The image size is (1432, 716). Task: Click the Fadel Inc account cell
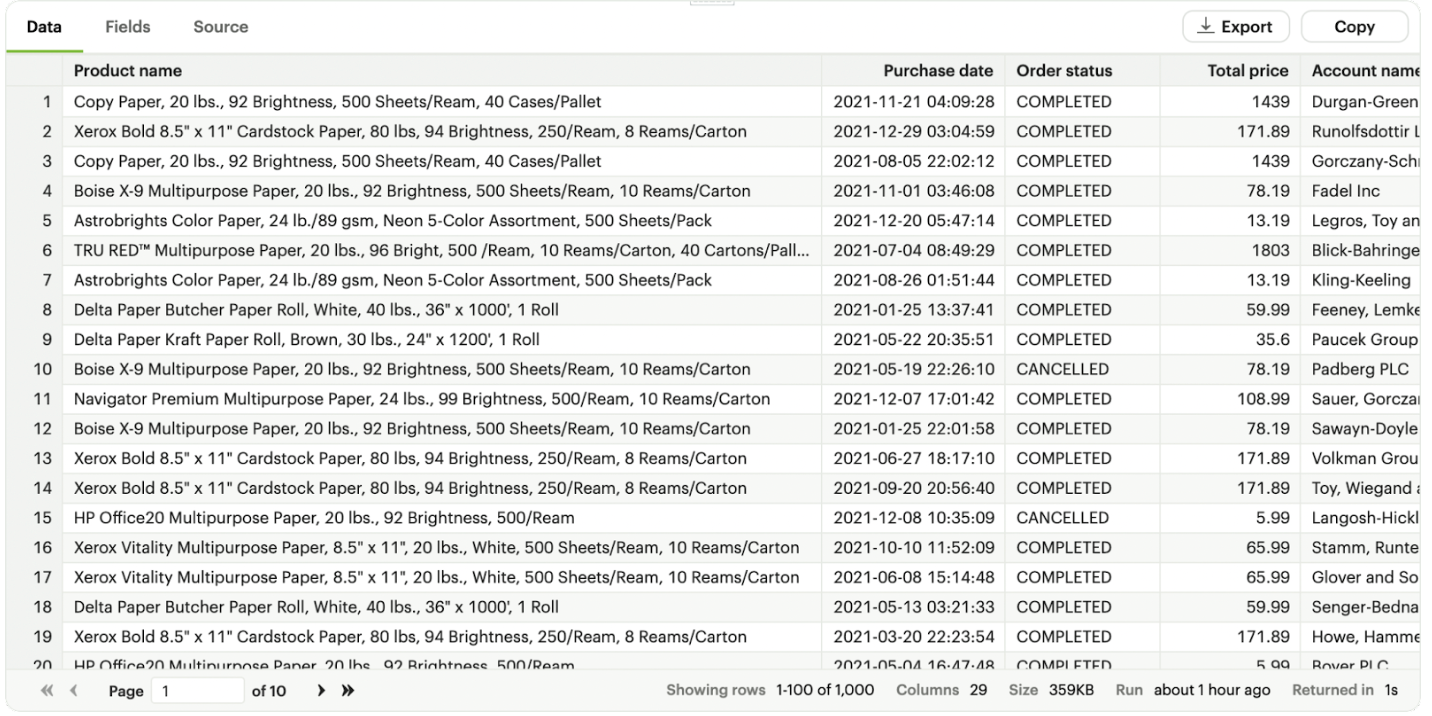click(1360, 190)
